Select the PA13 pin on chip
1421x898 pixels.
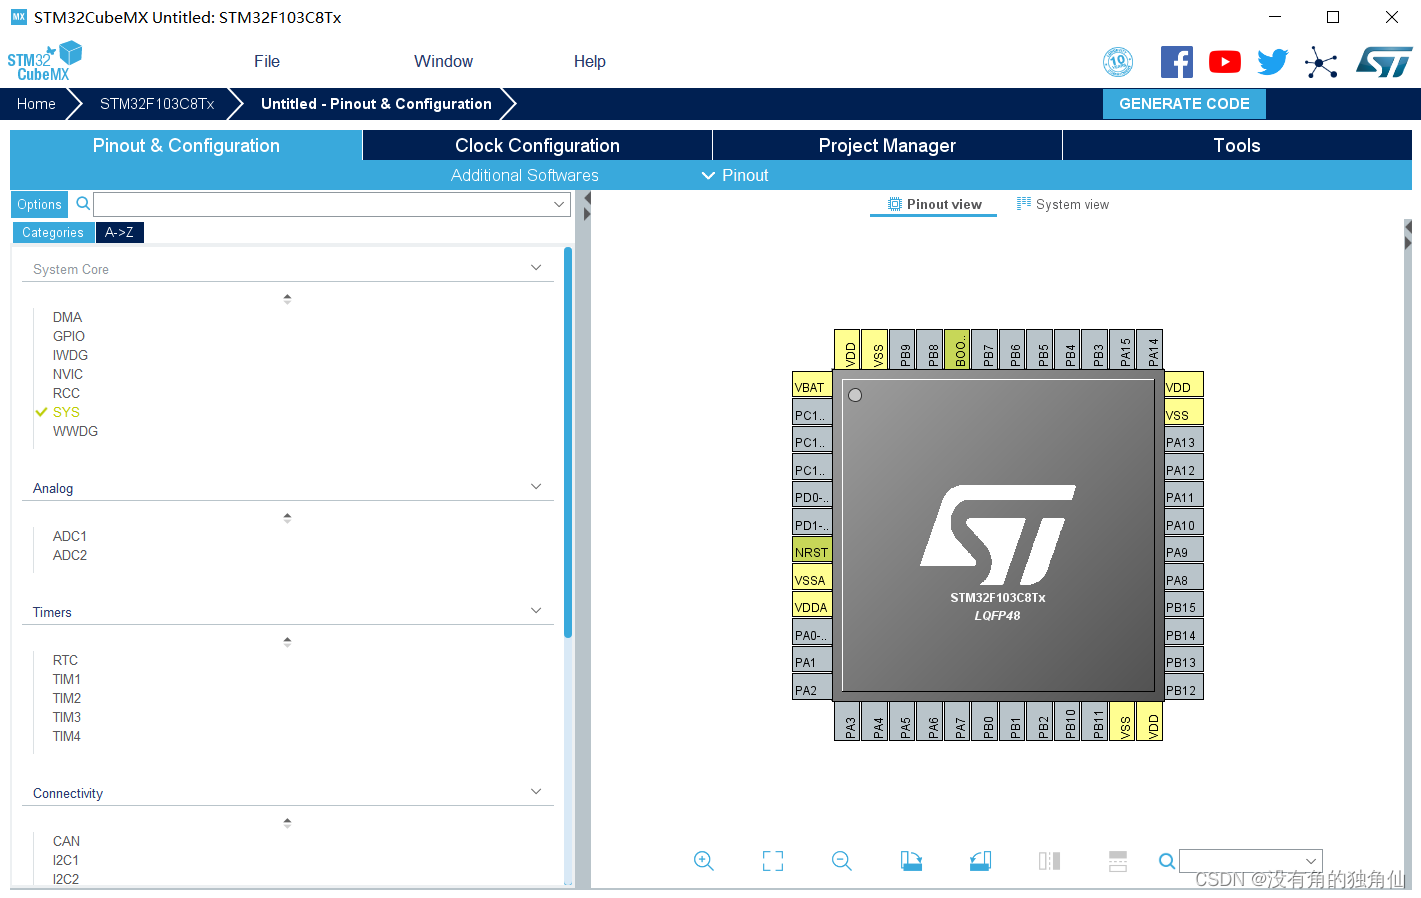1184,442
